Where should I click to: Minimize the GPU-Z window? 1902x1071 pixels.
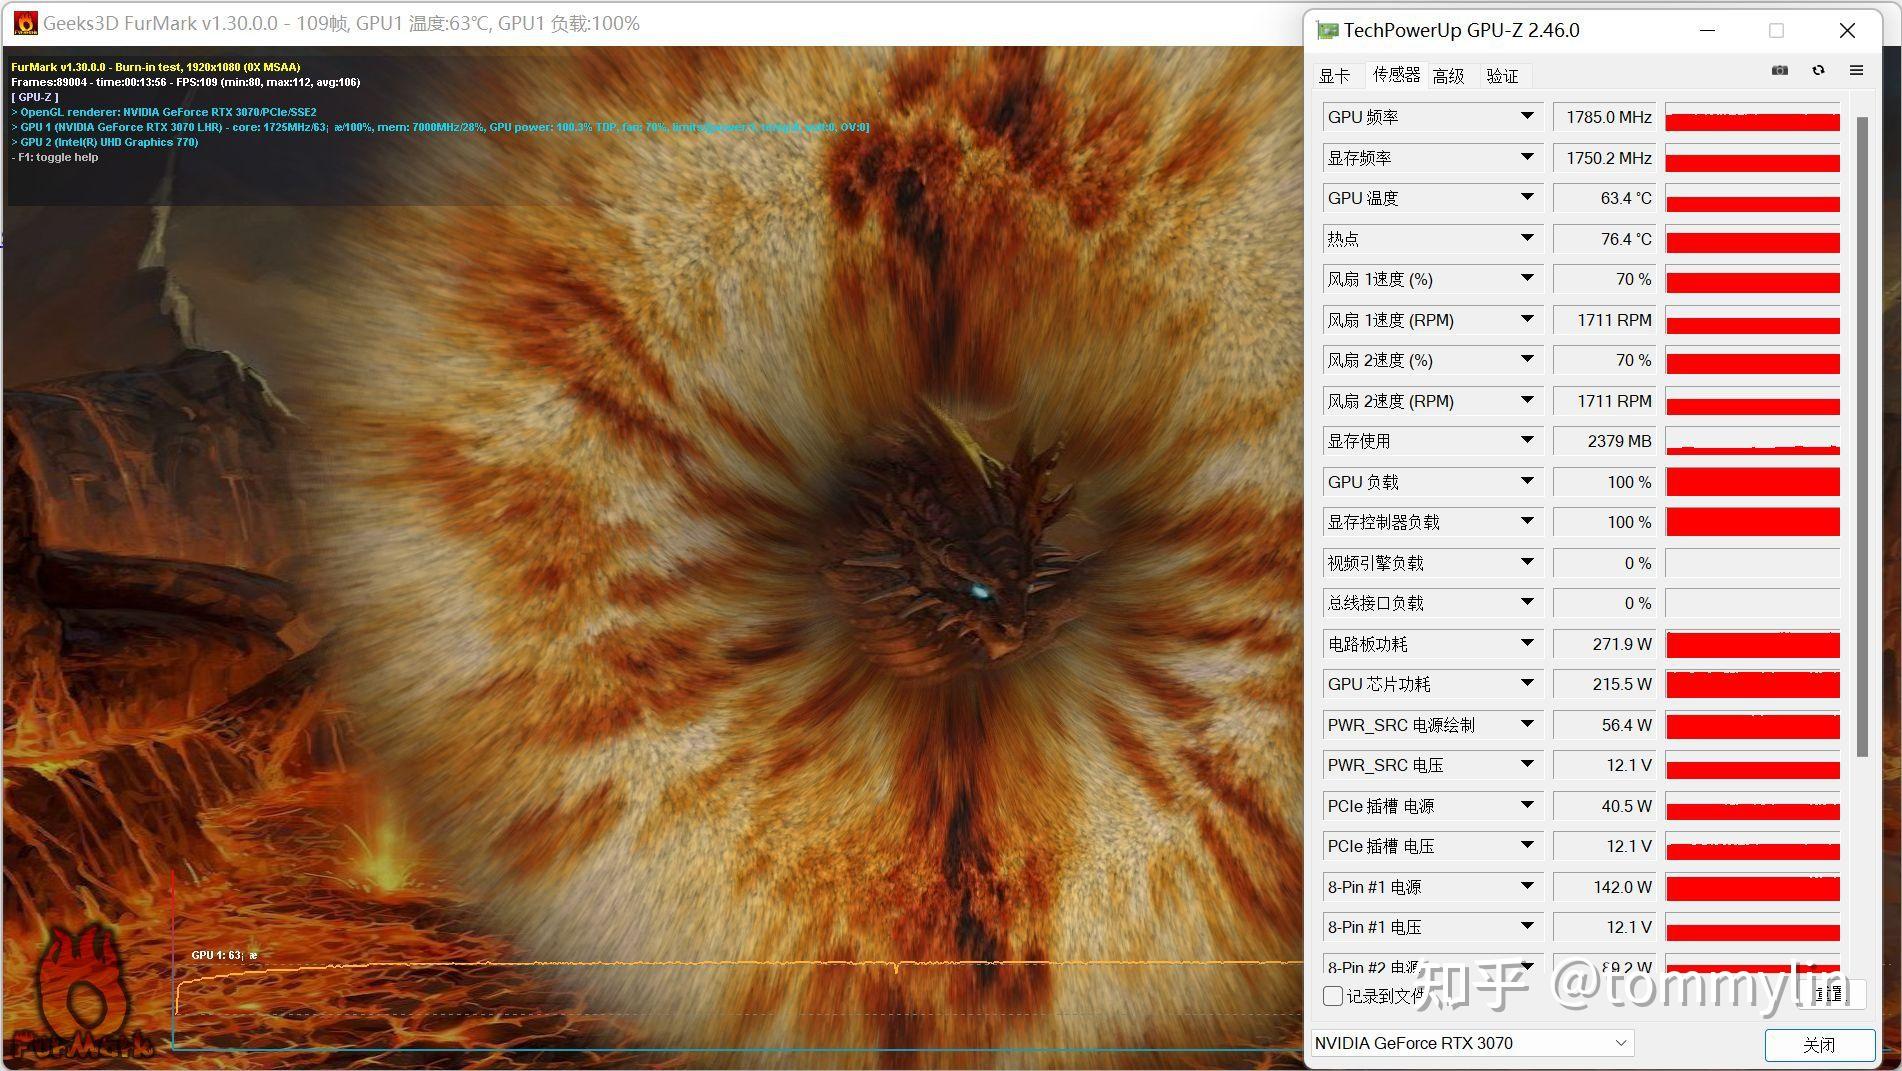(1708, 30)
